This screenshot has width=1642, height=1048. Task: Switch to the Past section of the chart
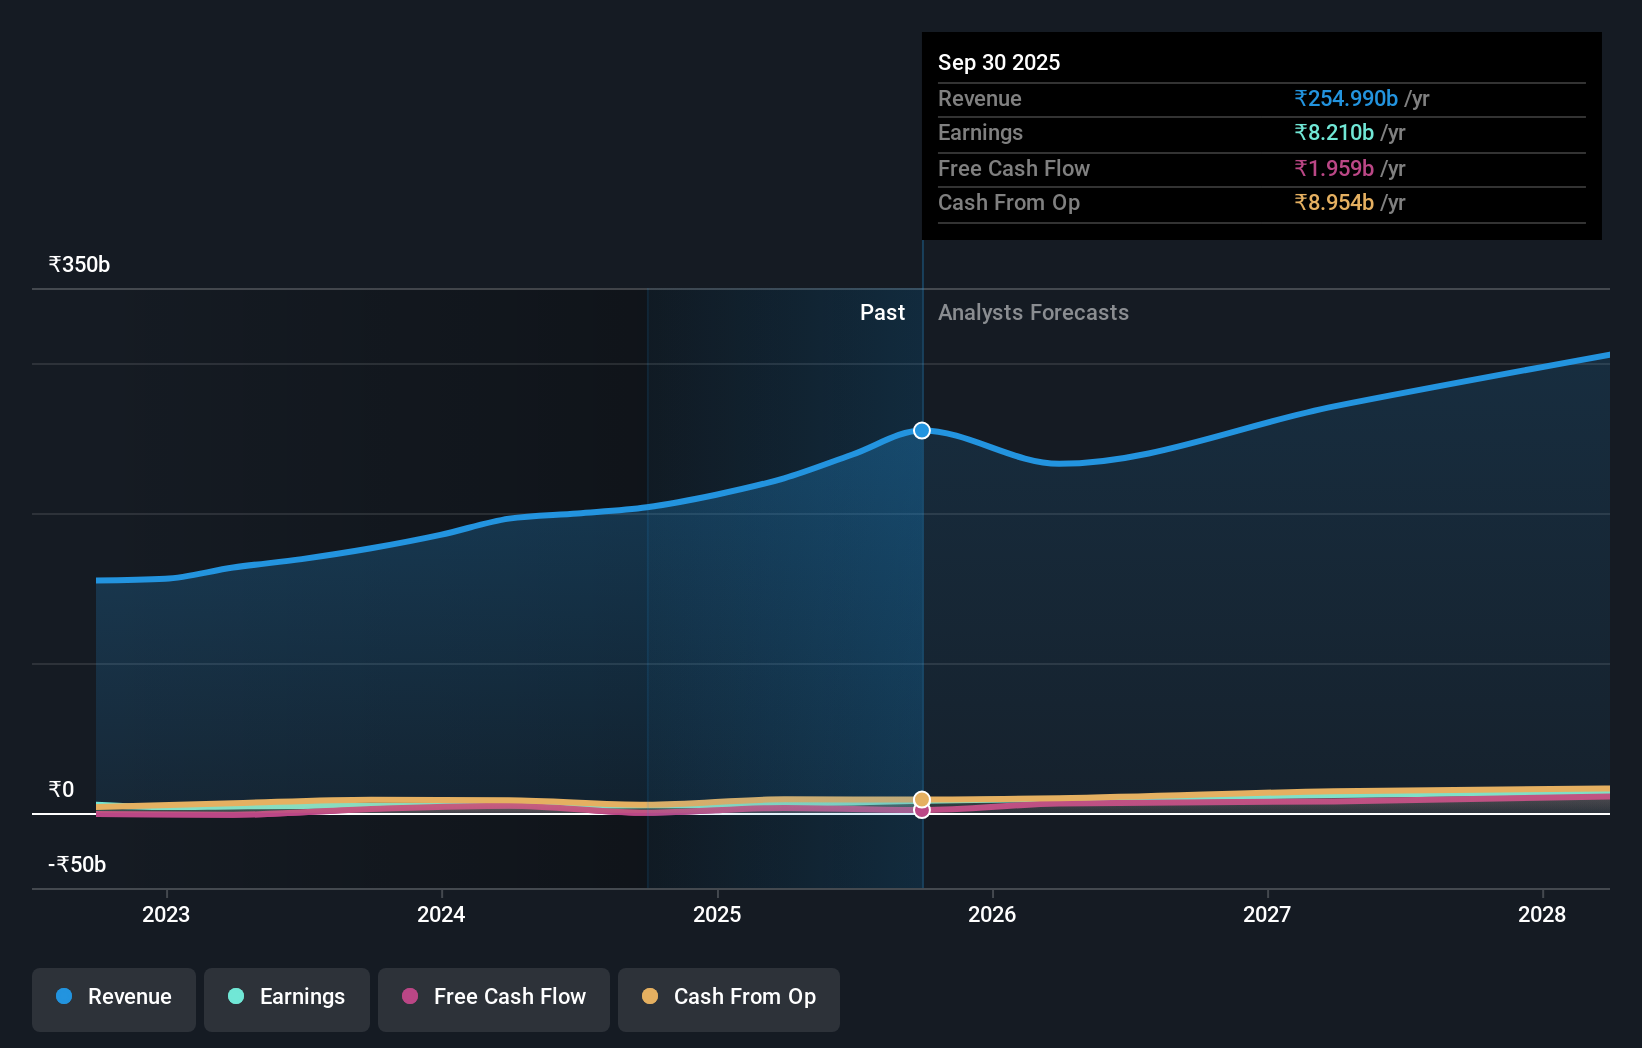click(882, 312)
